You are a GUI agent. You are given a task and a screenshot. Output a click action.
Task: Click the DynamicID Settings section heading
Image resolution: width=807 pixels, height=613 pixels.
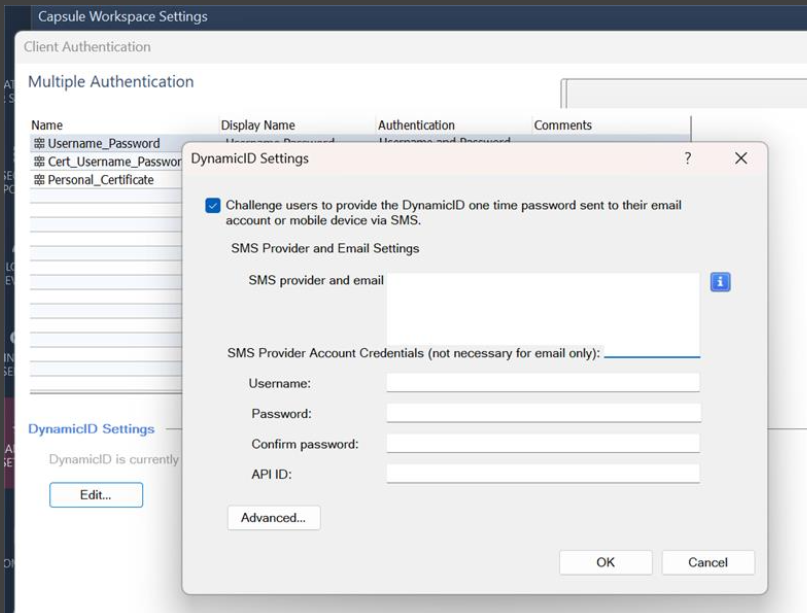click(91, 429)
